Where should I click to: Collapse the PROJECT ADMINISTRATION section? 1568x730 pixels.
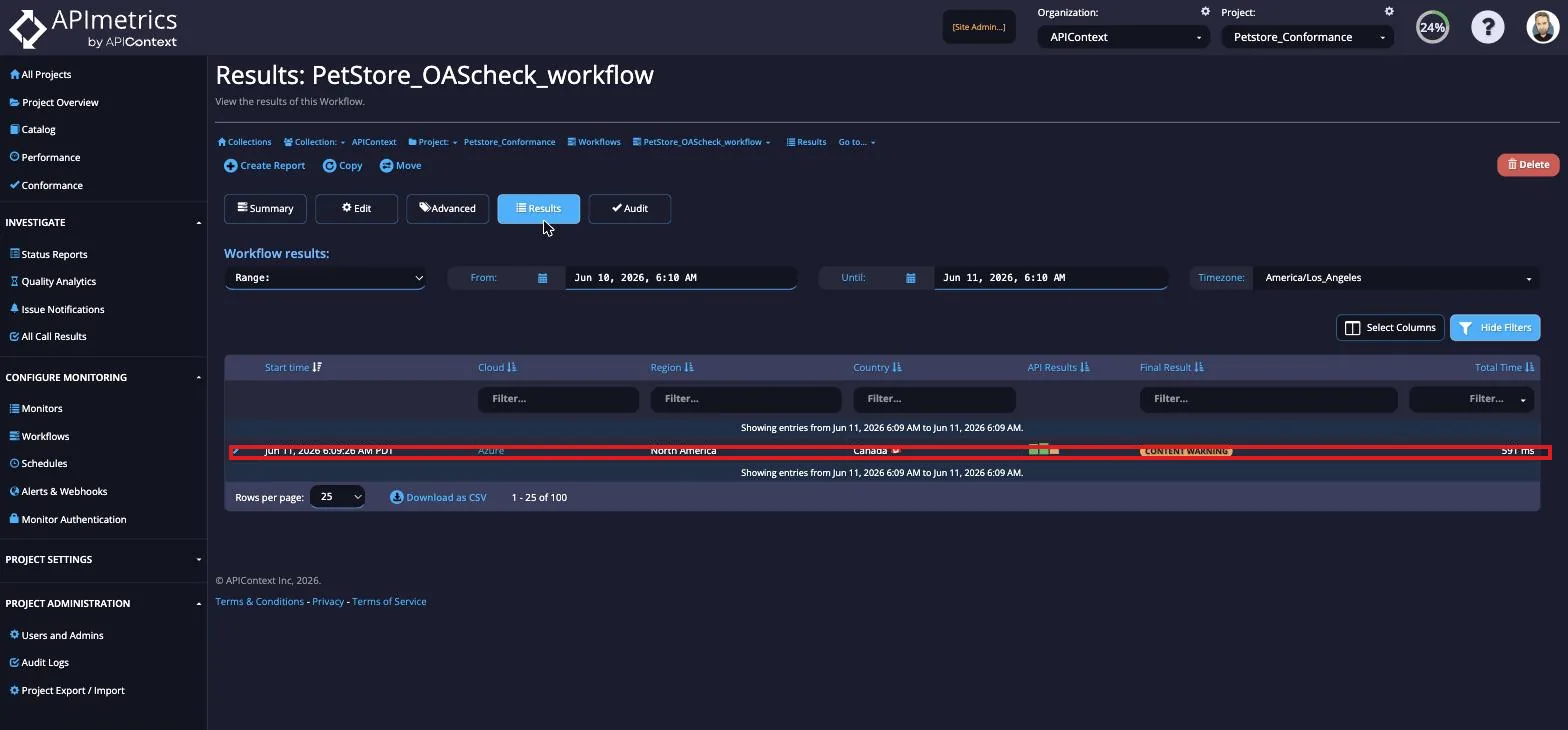[103, 603]
